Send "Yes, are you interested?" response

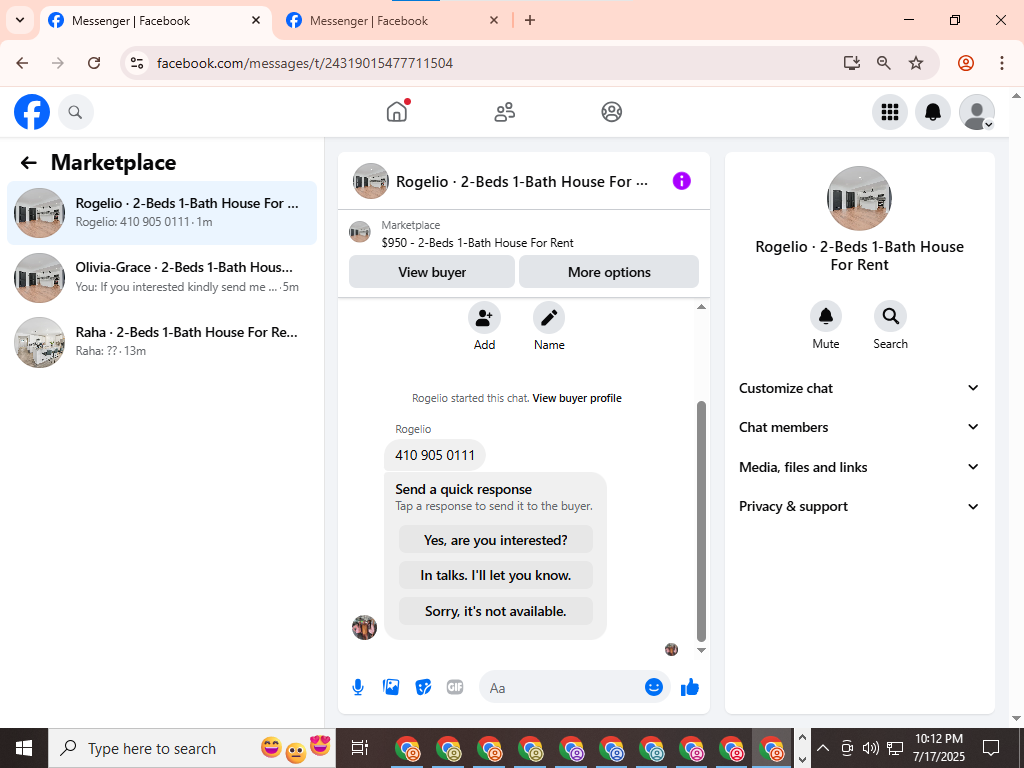tap(496, 540)
